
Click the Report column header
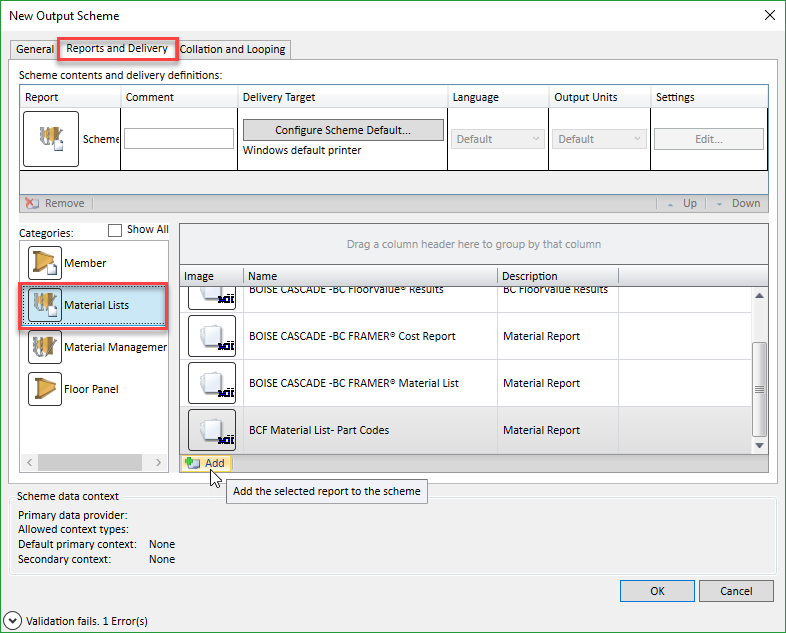(x=70, y=97)
